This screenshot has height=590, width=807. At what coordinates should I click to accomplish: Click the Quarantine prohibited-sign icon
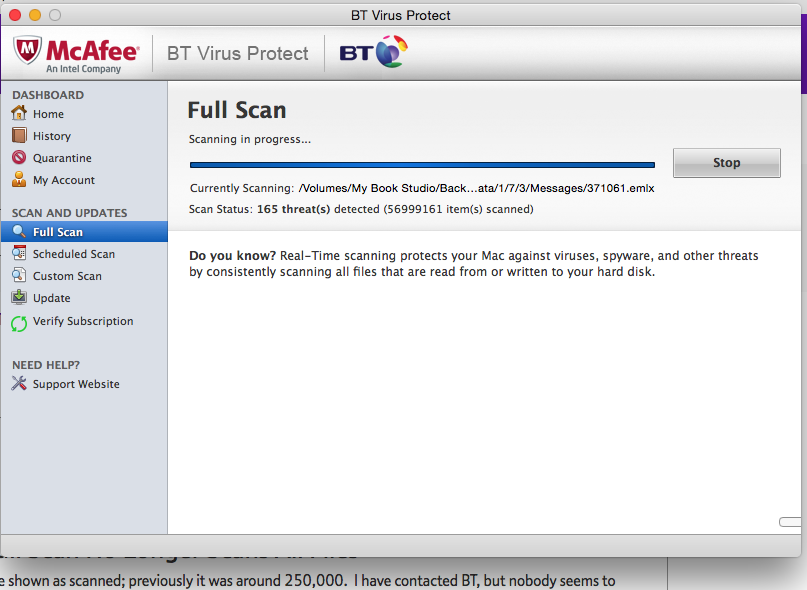click(19, 158)
